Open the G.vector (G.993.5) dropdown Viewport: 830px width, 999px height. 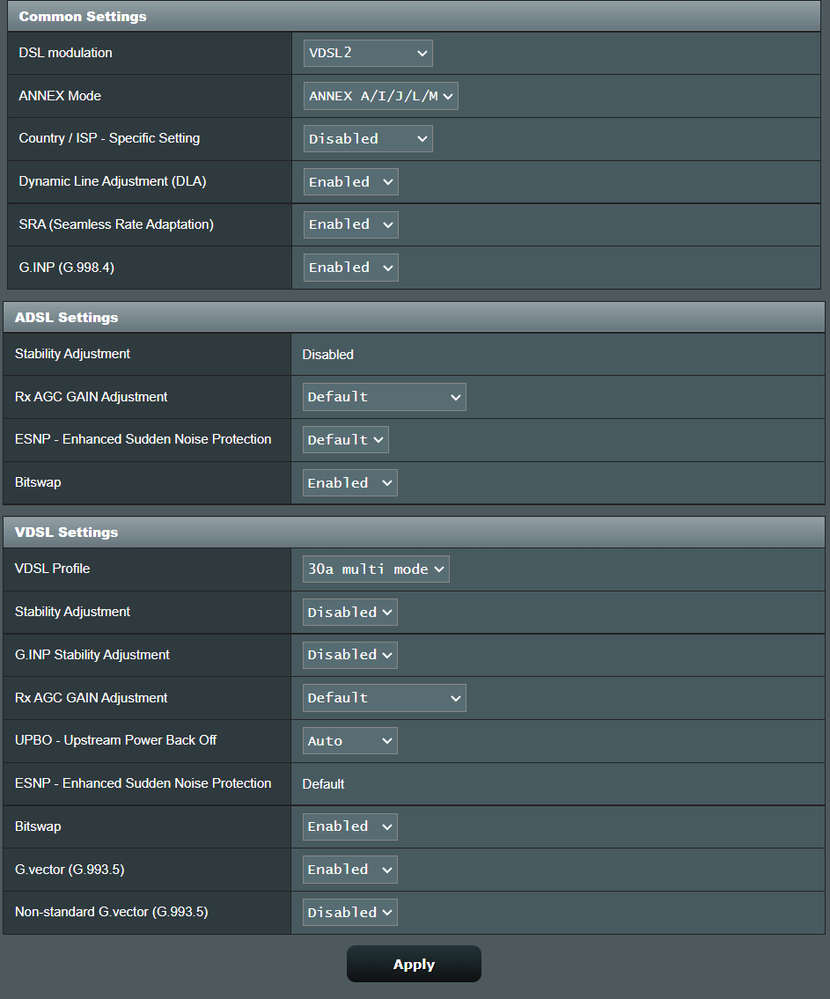[x=350, y=870]
